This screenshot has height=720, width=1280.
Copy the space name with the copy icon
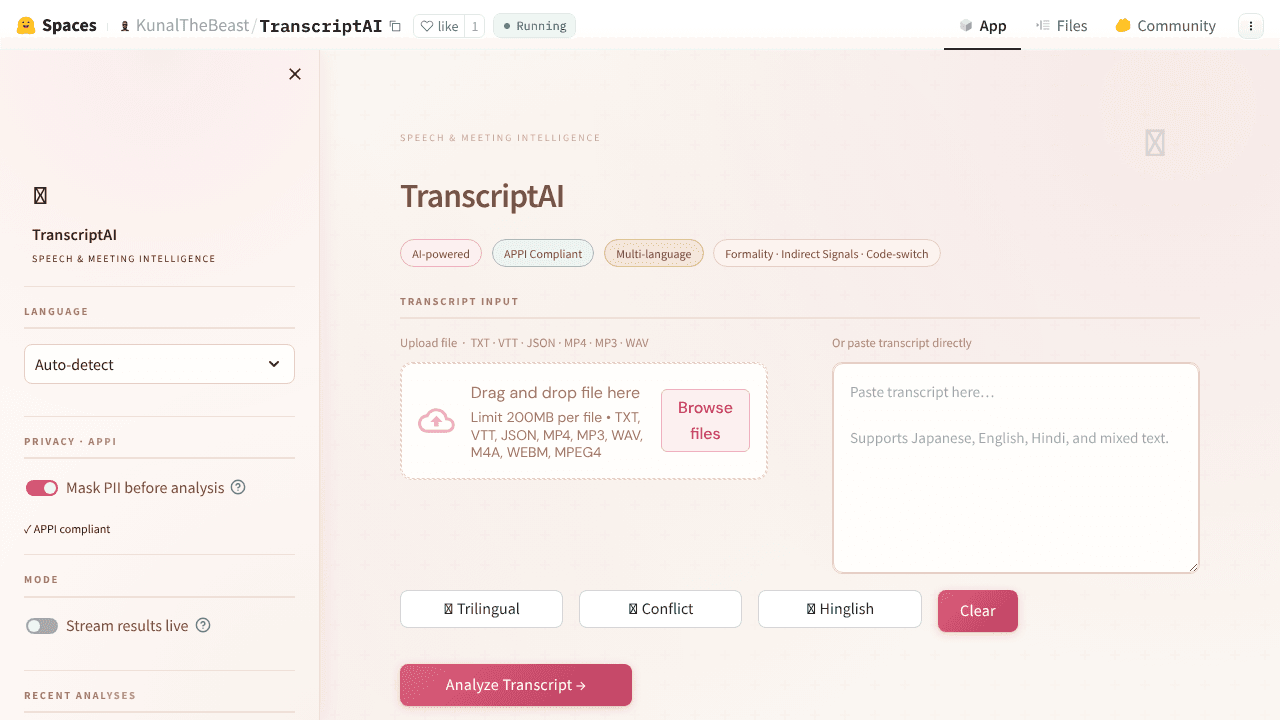[x=395, y=26]
